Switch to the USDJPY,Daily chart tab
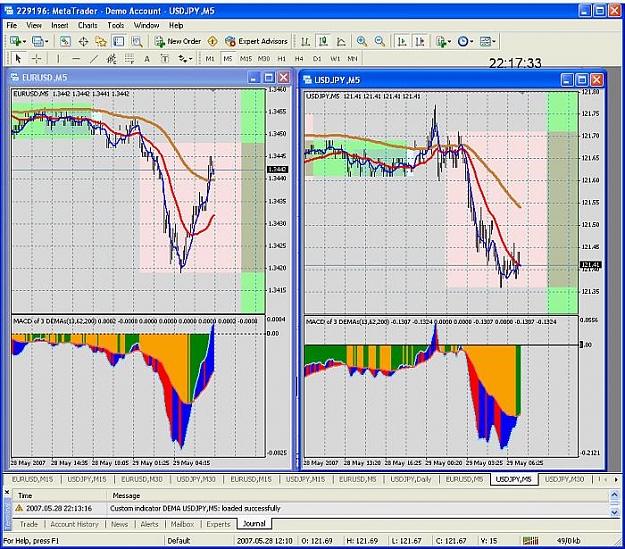The image size is (625, 549). 411,479
